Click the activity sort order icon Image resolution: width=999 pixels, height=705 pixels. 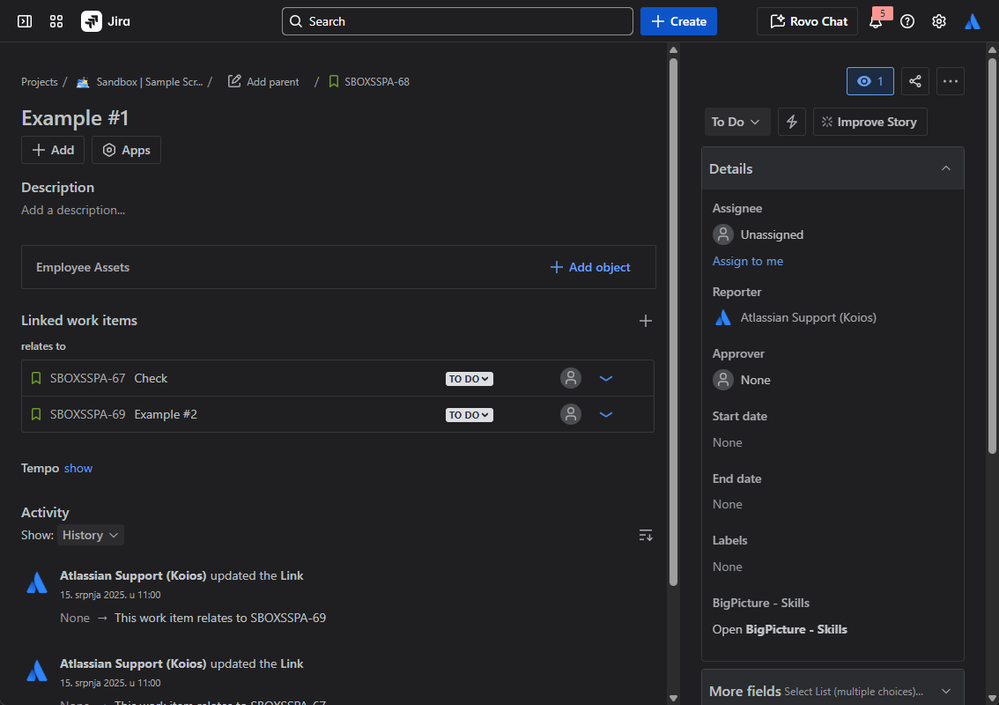(645, 535)
